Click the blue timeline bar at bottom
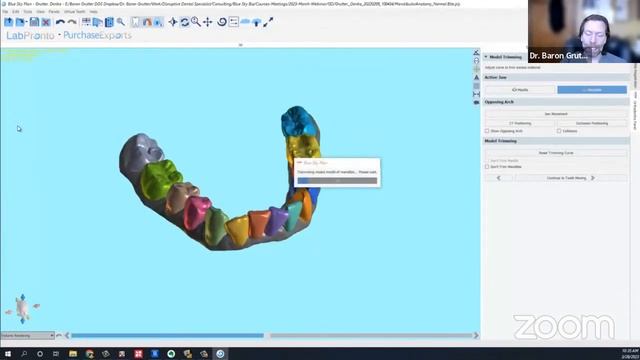This screenshot has height=360, width=640. pyautogui.click(x=167, y=336)
